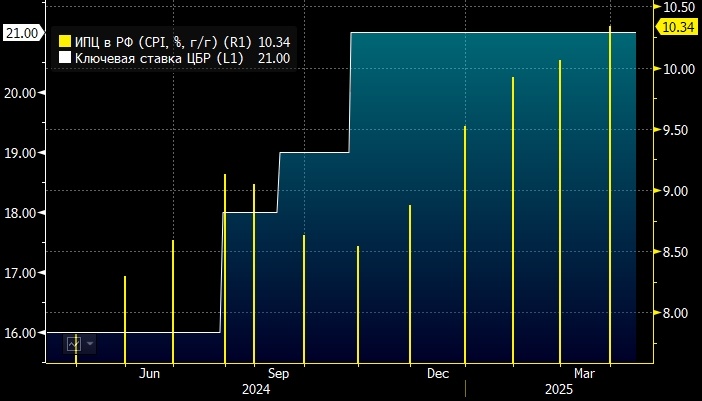
Task: Click the tallest yellow CPI bar near Mar
Action: (x=609, y=194)
